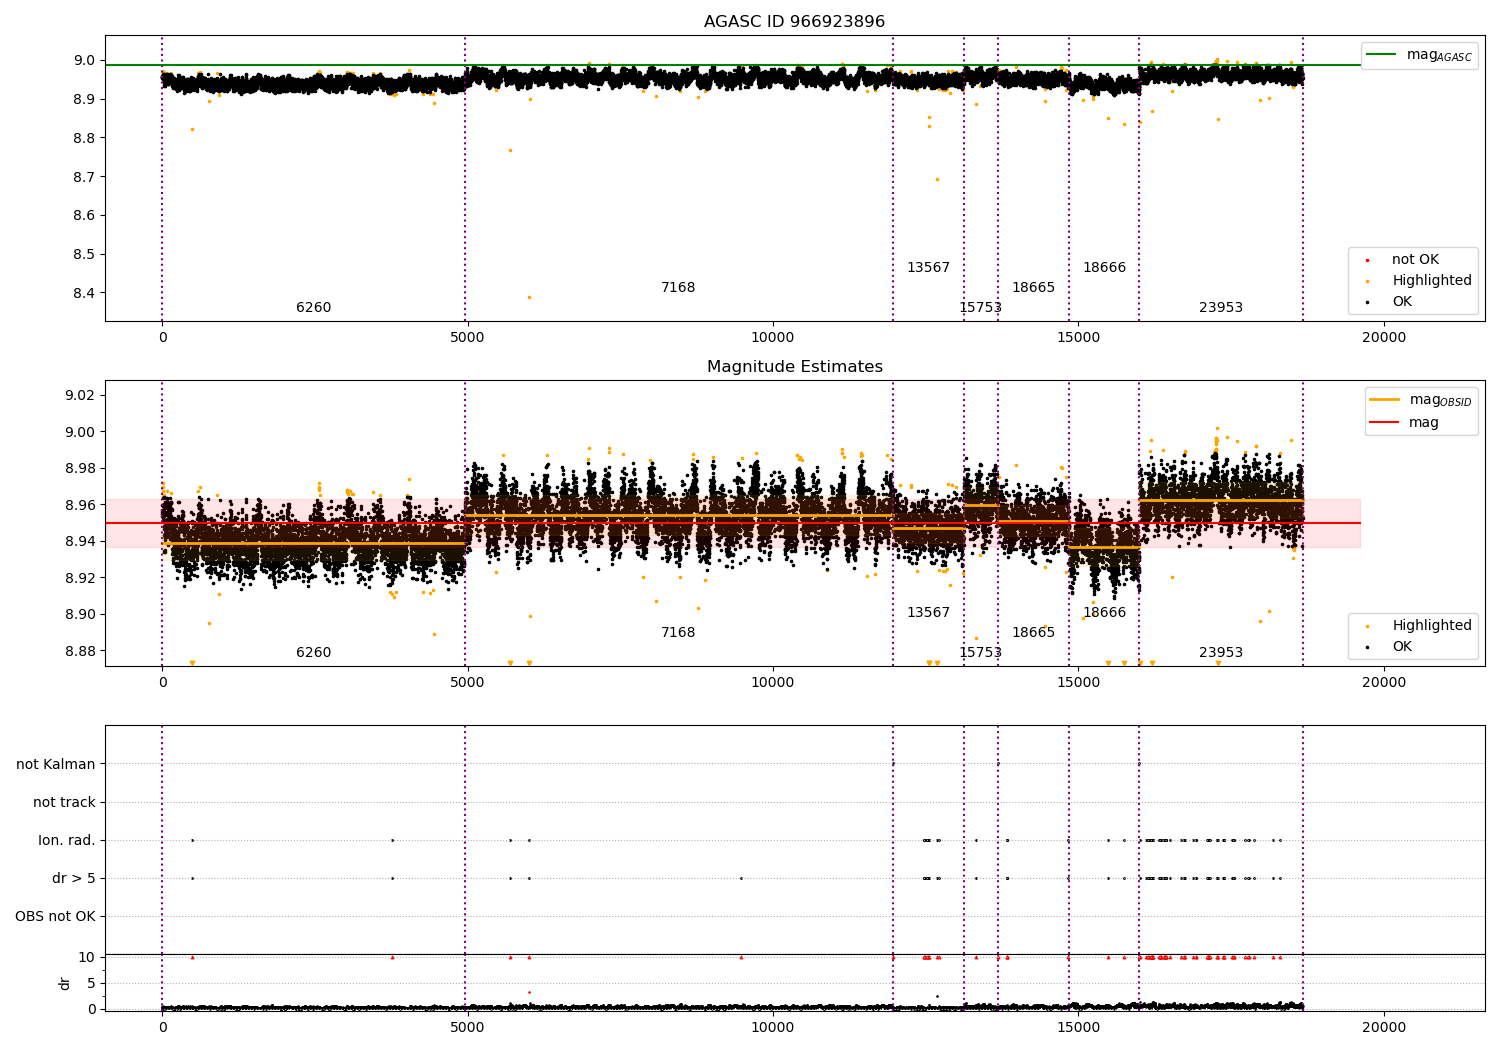Click the 9.0 y-axis tick label
Image resolution: width=1500 pixels, height=1050 pixels.
(x=84, y=60)
